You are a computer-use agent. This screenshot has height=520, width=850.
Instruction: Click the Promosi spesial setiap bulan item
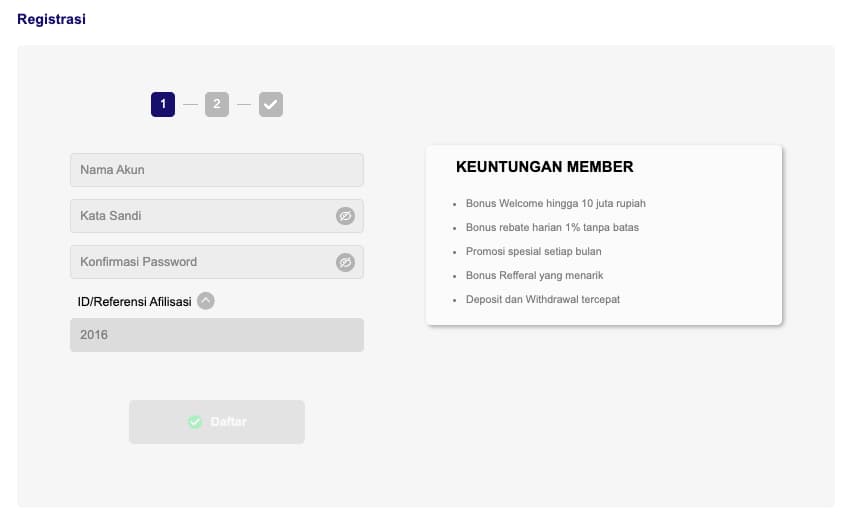click(x=533, y=252)
